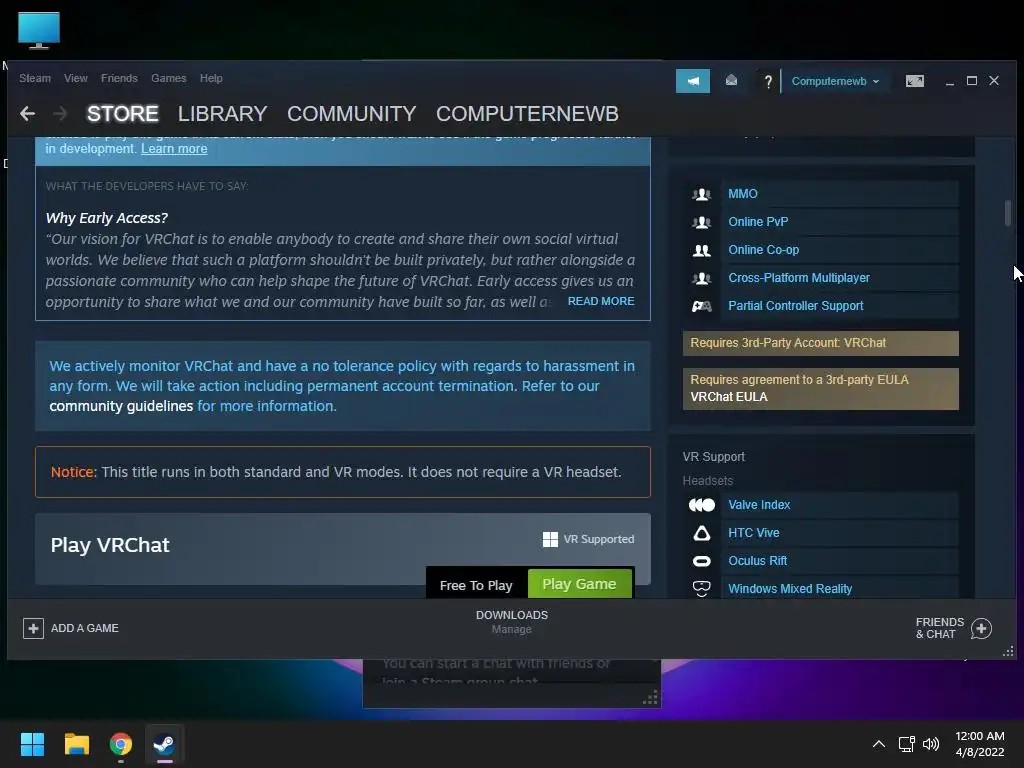Switch to Big Picture mode icon
1024x768 pixels.
click(x=914, y=81)
